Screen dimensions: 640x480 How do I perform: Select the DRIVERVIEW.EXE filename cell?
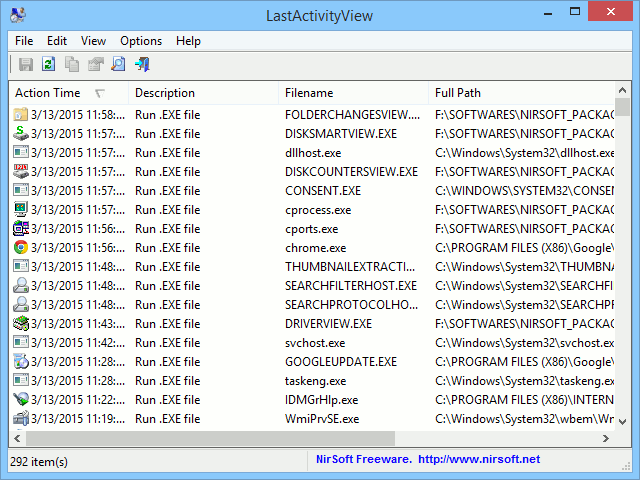point(329,324)
